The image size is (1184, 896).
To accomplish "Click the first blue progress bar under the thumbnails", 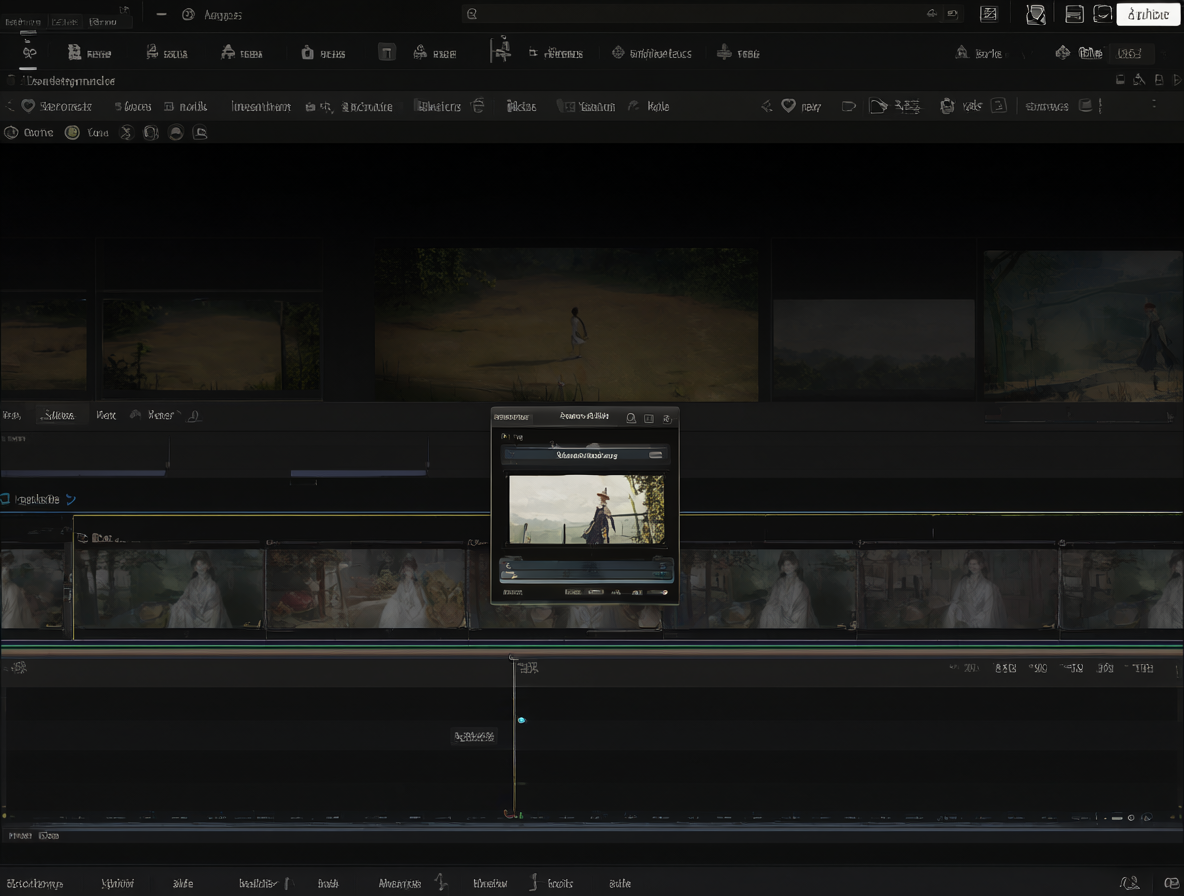I will pyautogui.click(x=83, y=473).
